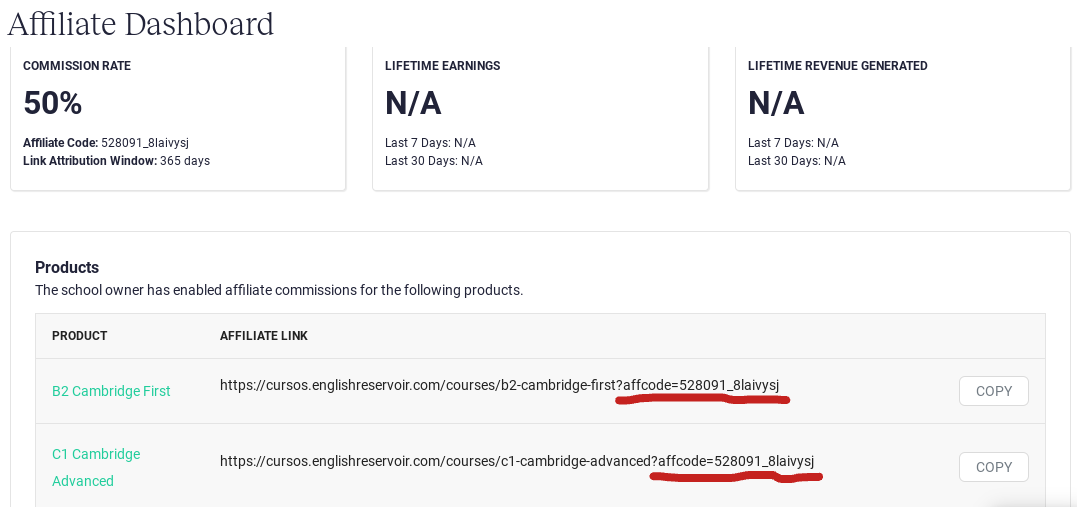Click Last 30 Days under Lifetime Earnings

click(x=434, y=161)
